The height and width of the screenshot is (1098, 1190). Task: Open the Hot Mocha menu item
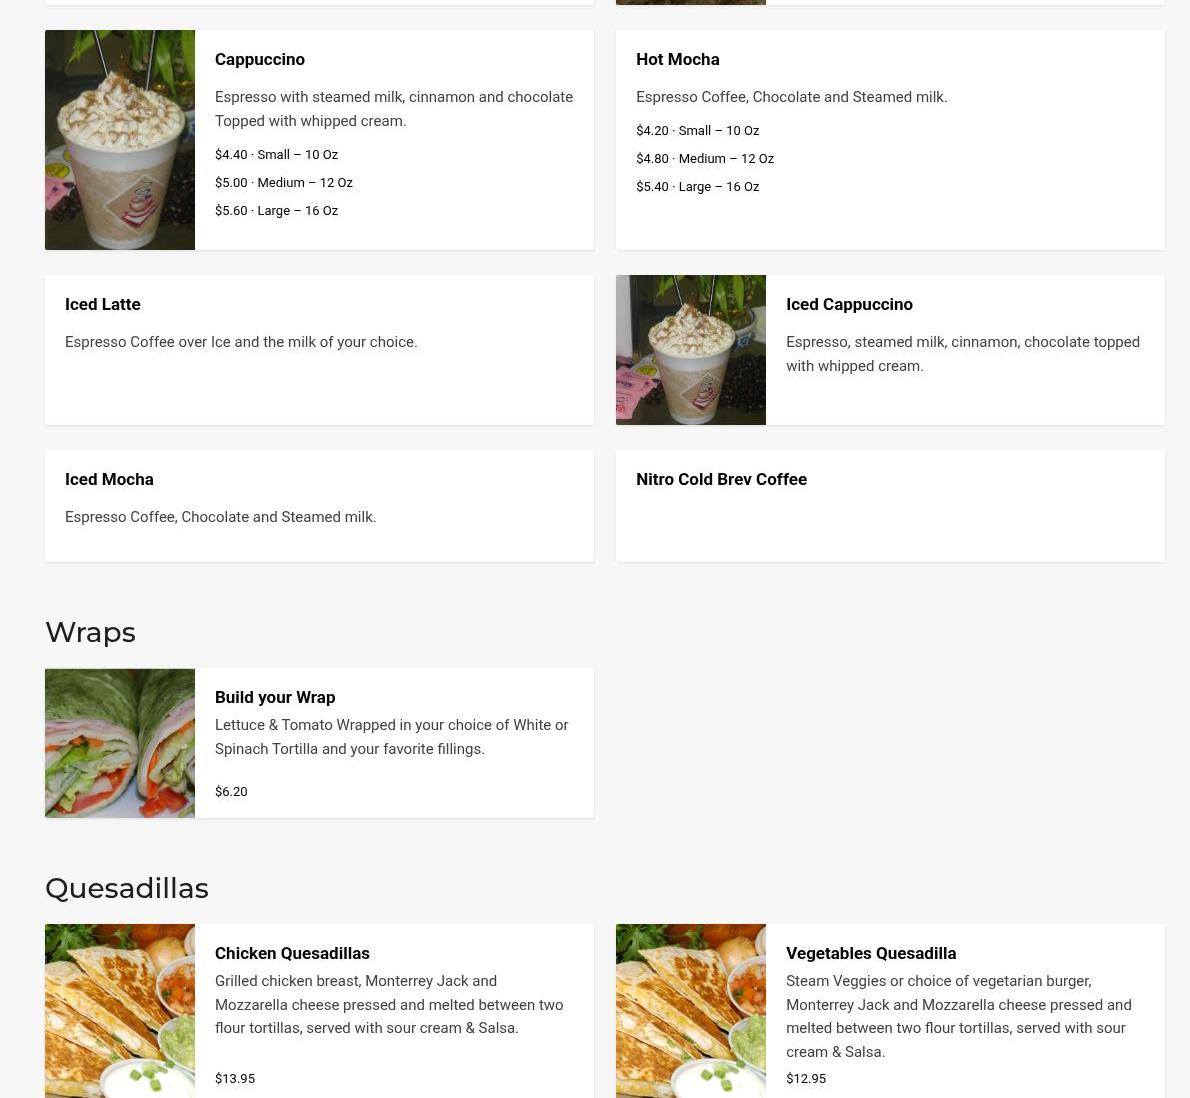[x=678, y=59]
